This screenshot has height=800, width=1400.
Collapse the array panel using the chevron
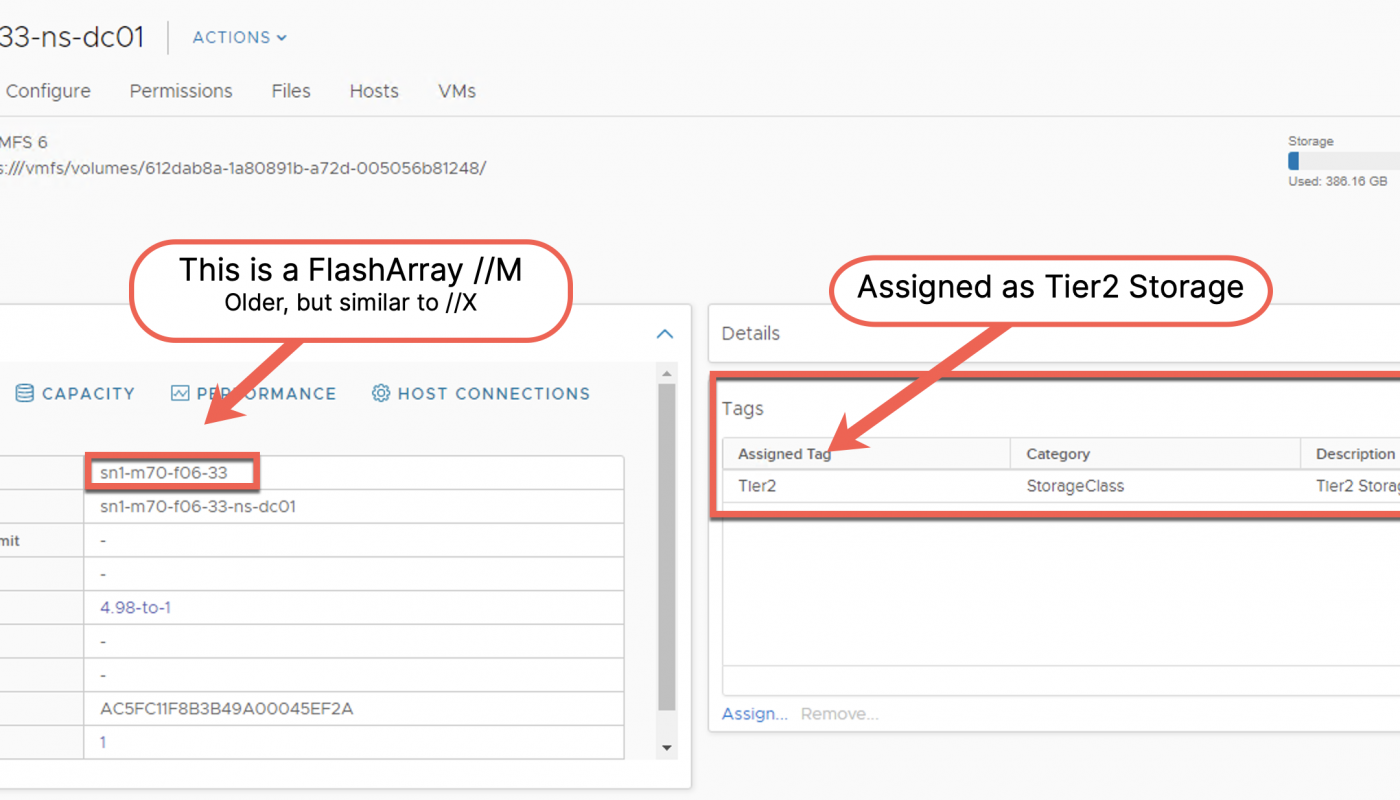point(664,334)
